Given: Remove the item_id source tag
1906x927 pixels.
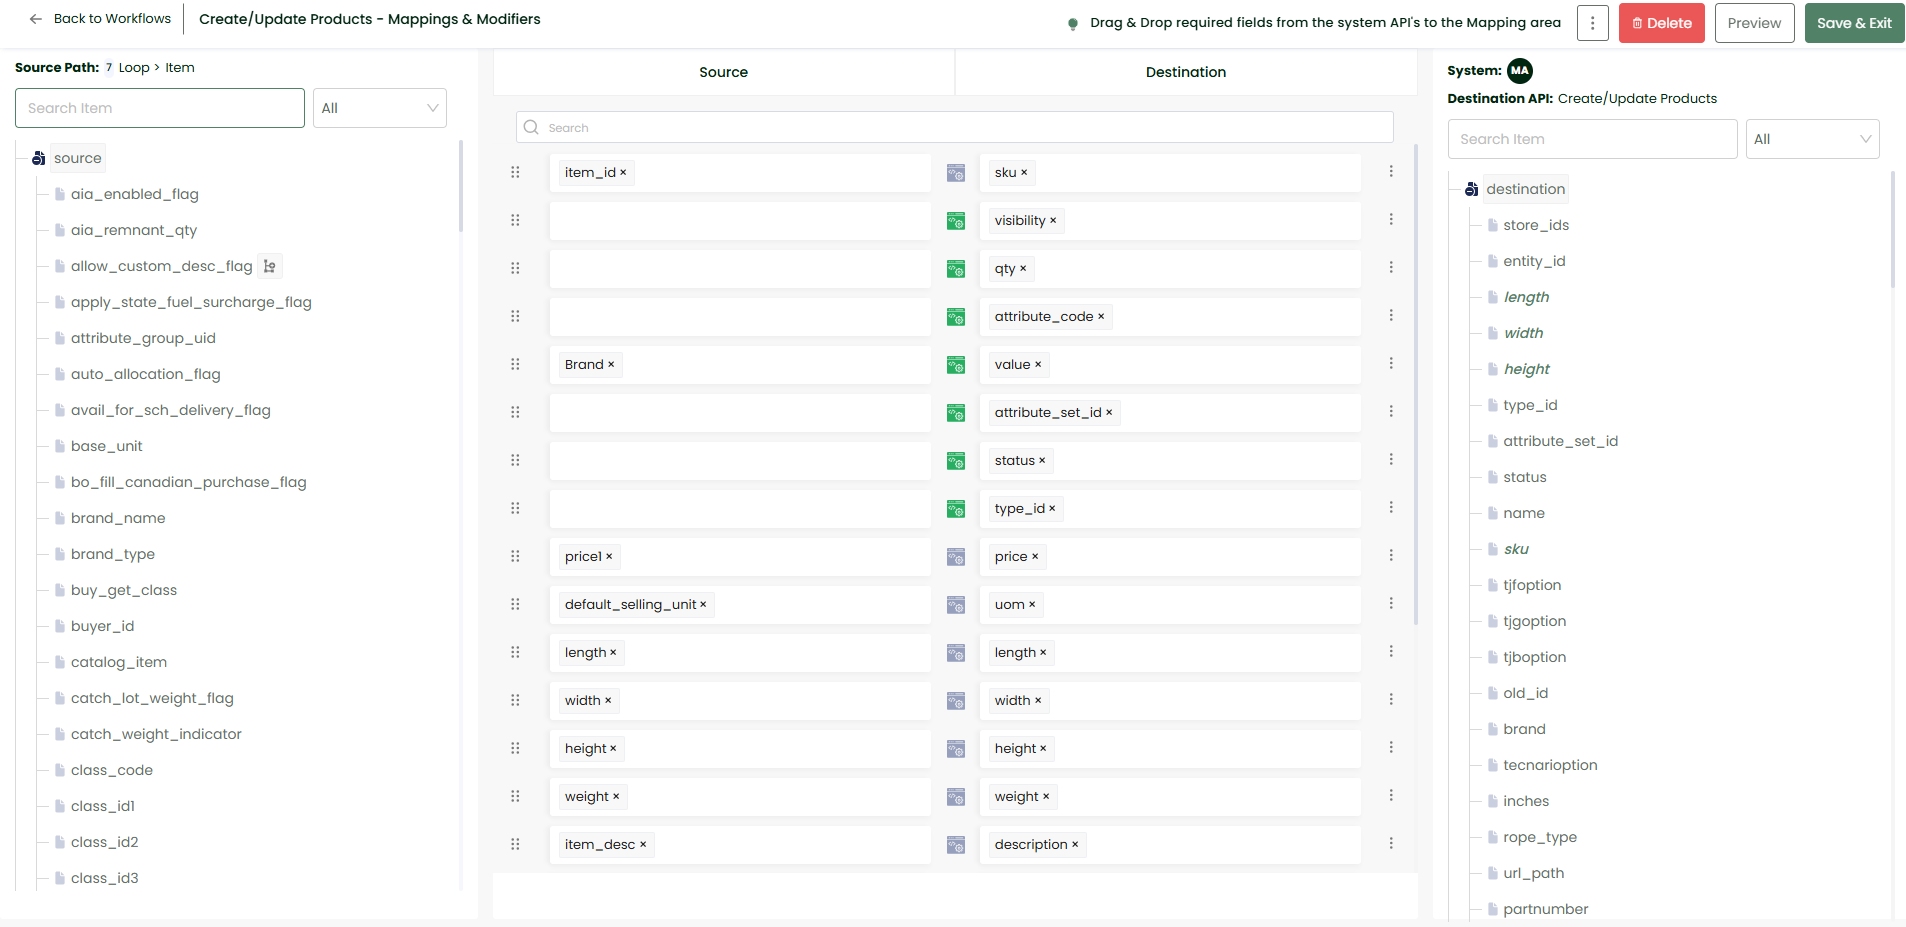Looking at the screenshot, I should (x=623, y=173).
